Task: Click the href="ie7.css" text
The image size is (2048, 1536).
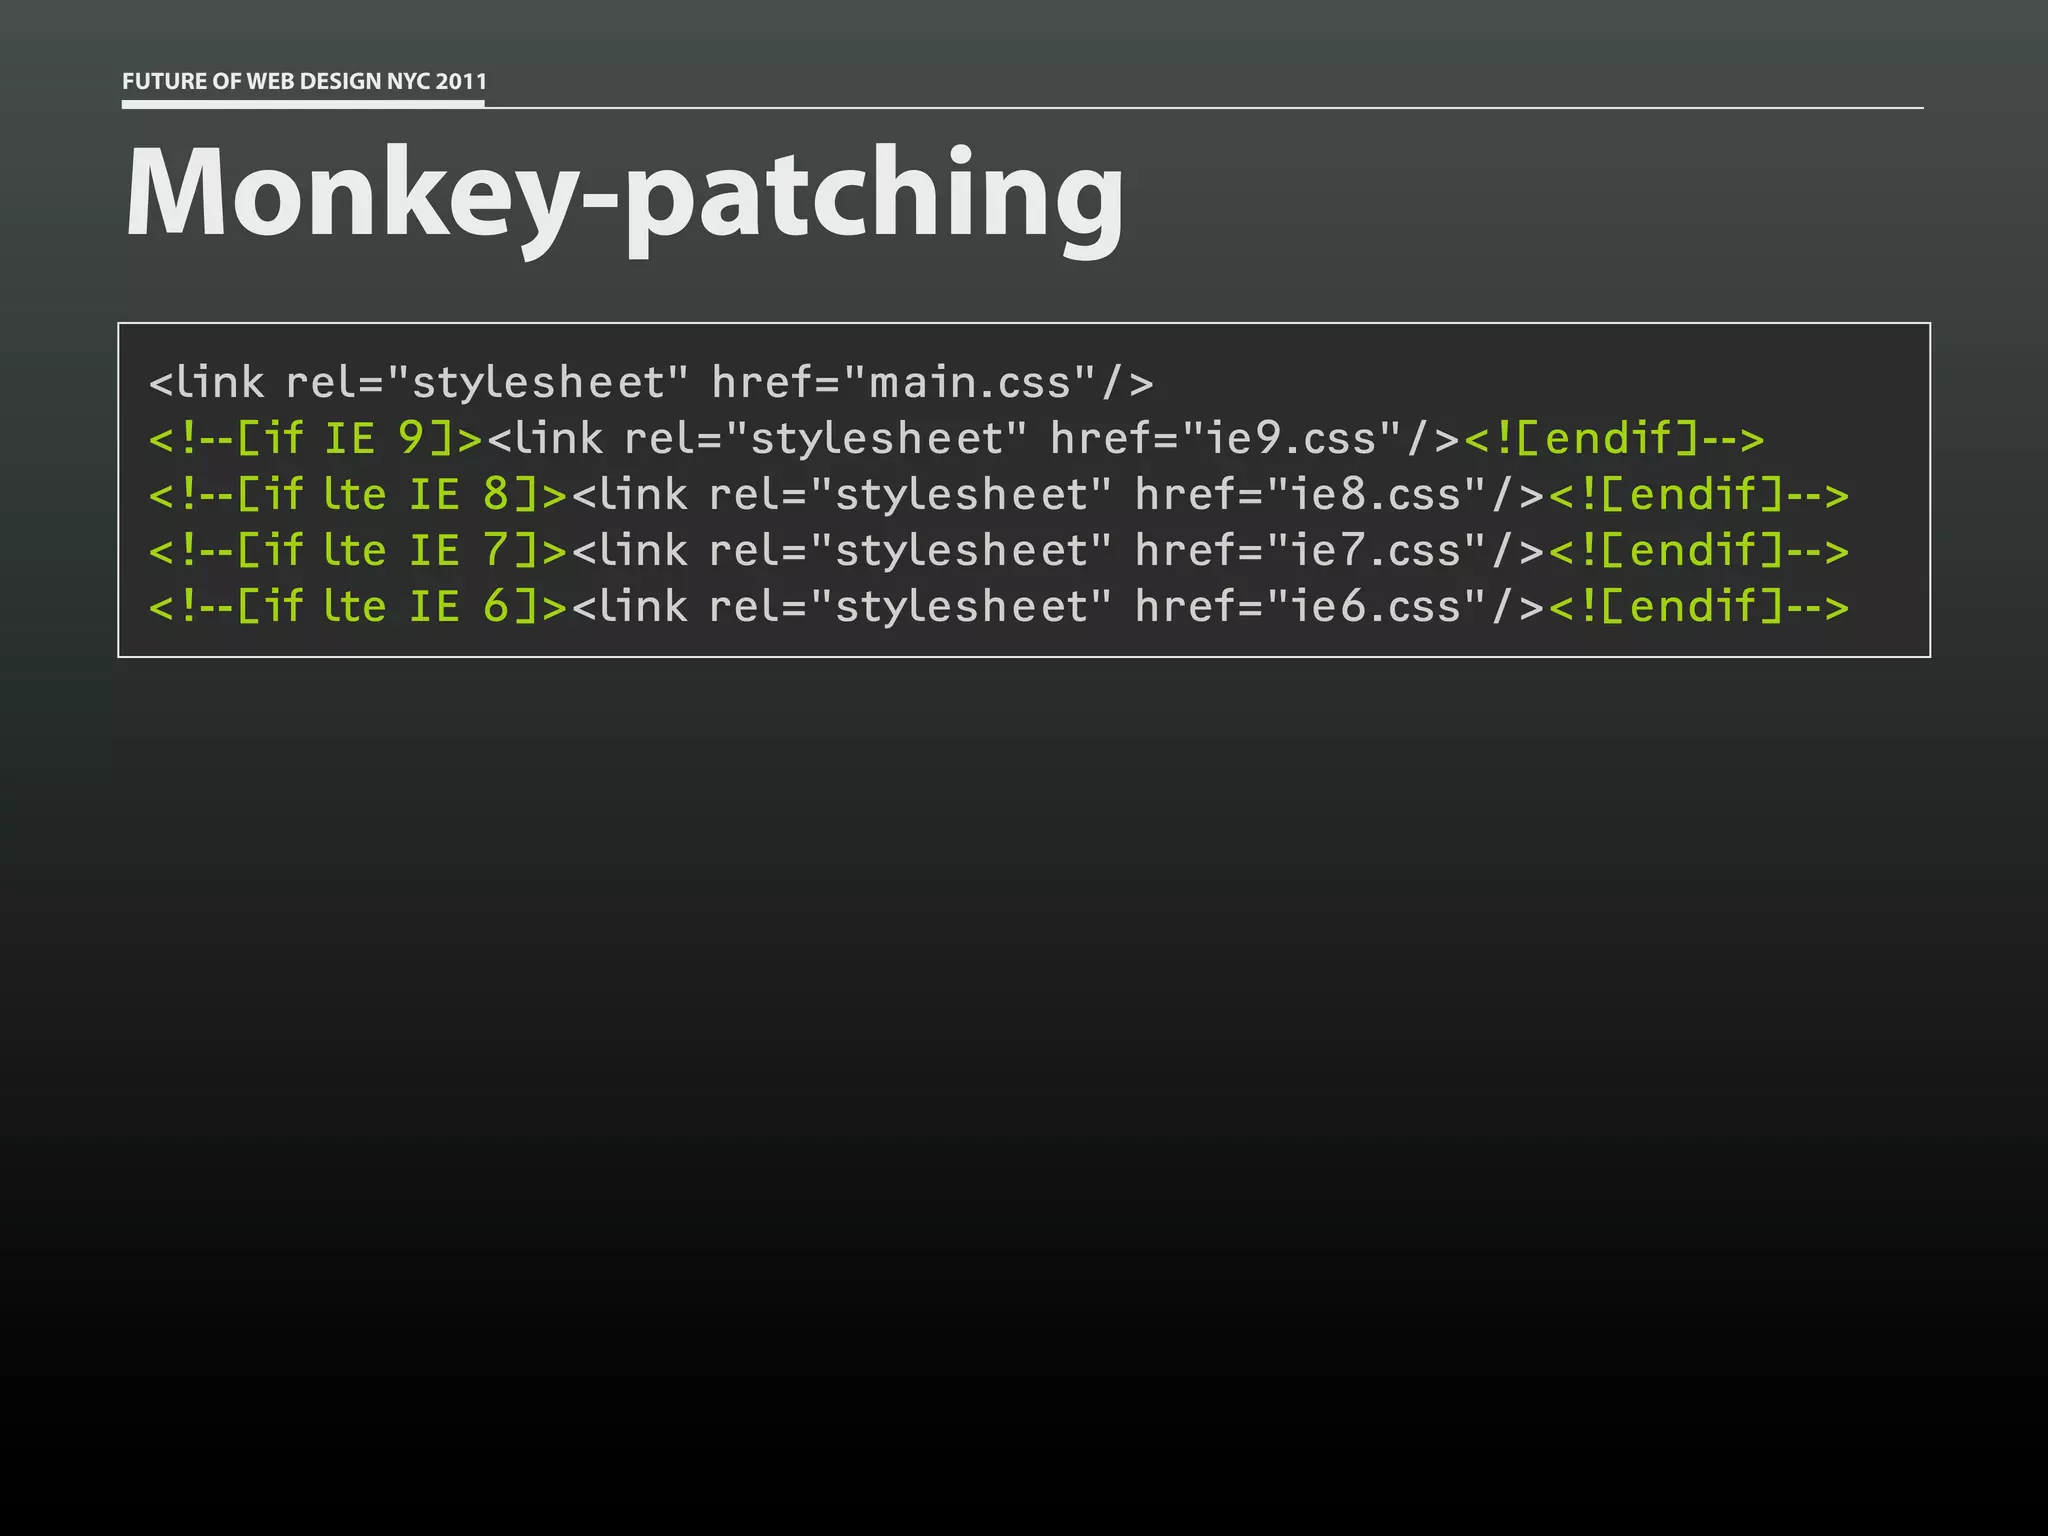Action: 1310,550
